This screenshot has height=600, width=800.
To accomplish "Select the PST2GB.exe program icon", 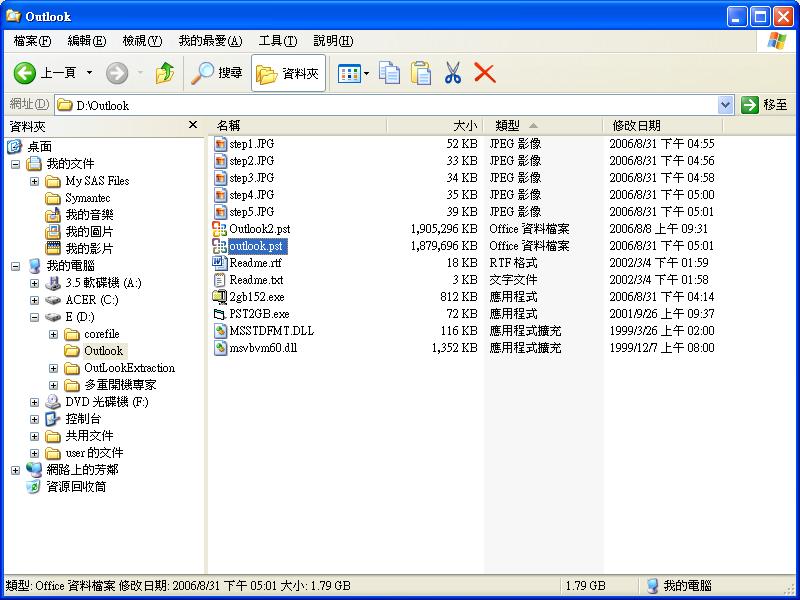I will point(219,314).
